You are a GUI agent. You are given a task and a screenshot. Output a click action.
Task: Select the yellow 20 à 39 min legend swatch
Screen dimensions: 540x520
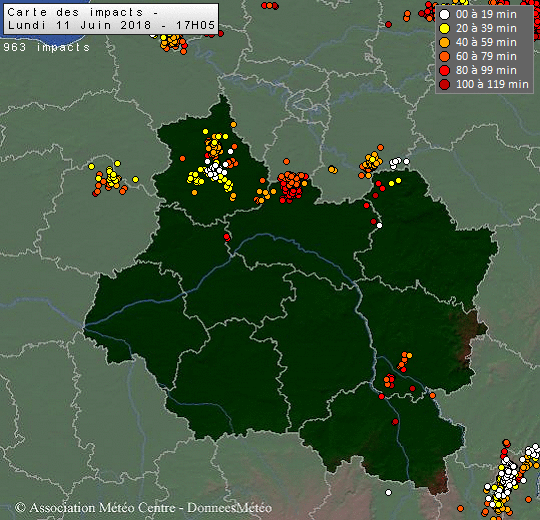click(x=445, y=29)
